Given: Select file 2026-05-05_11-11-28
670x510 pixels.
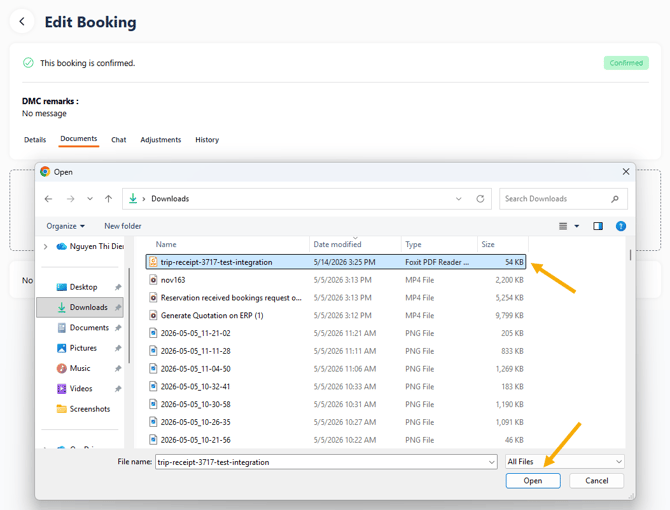Looking at the screenshot, I should 336,351.
